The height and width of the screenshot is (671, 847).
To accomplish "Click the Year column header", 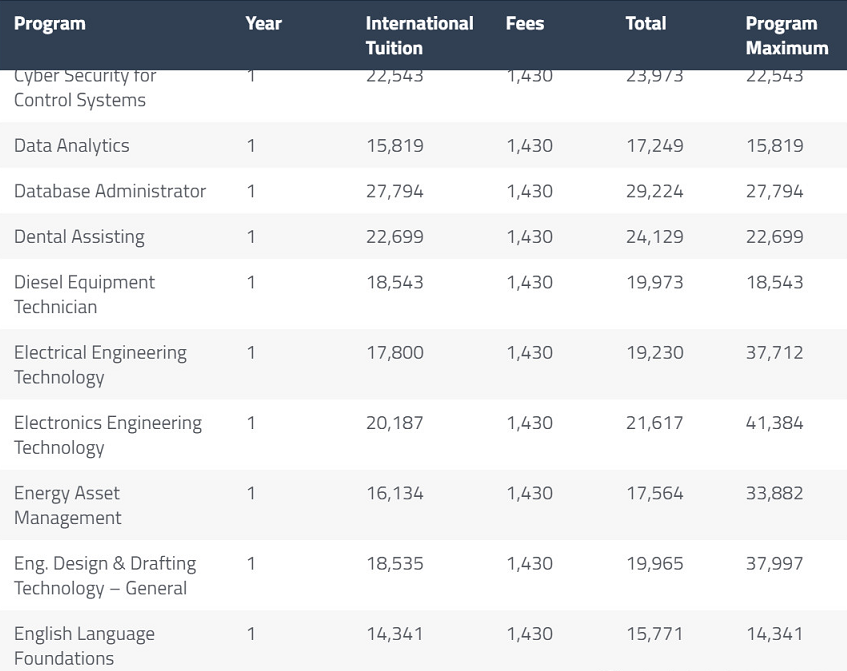I will [263, 23].
